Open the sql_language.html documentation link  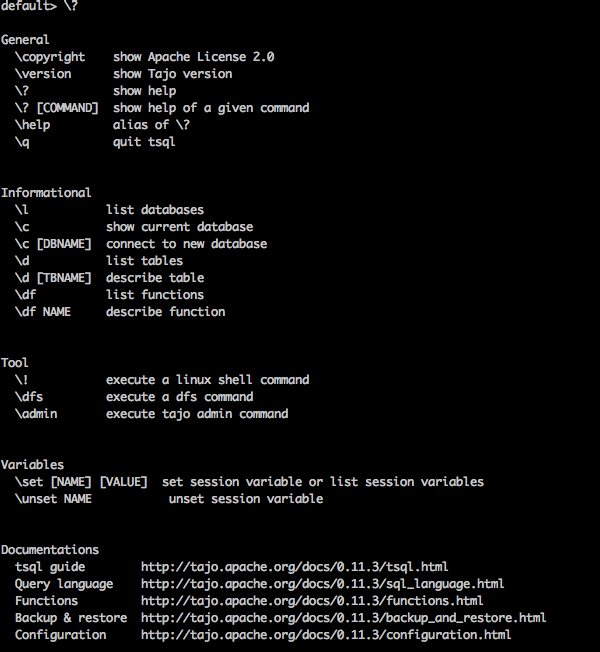pyautogui.click(x=322, y=584)
